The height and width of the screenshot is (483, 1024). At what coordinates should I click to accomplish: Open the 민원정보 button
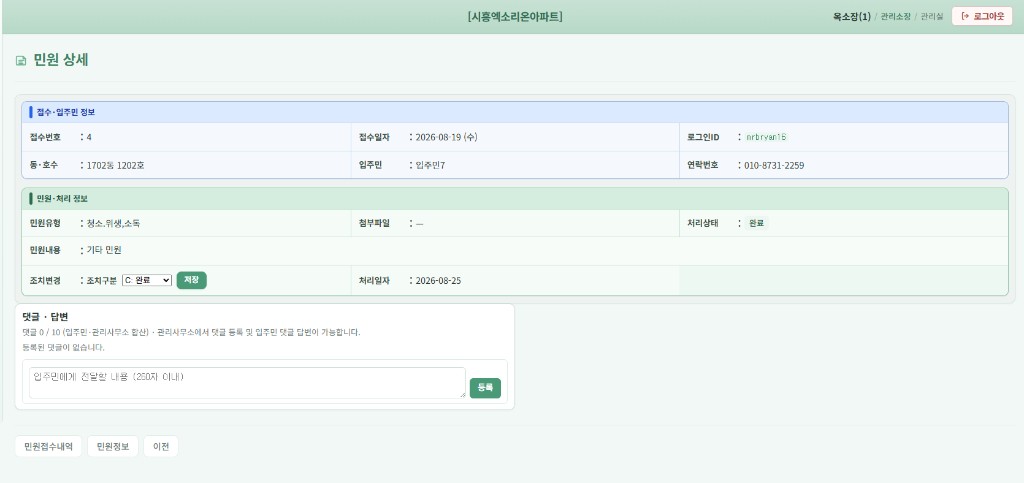coord(113,446)
